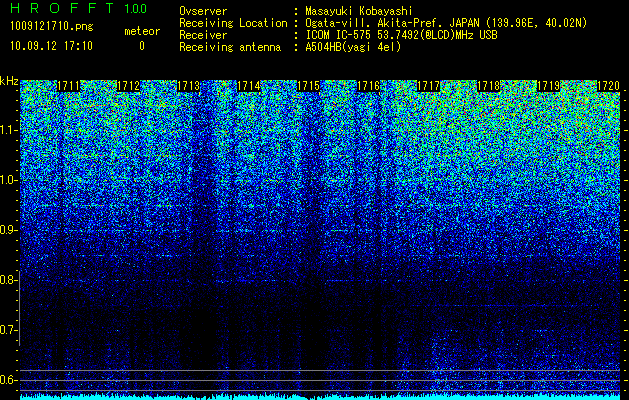Click the 0.7 frequency axis label
629x400 pixels.
point(8,330)
